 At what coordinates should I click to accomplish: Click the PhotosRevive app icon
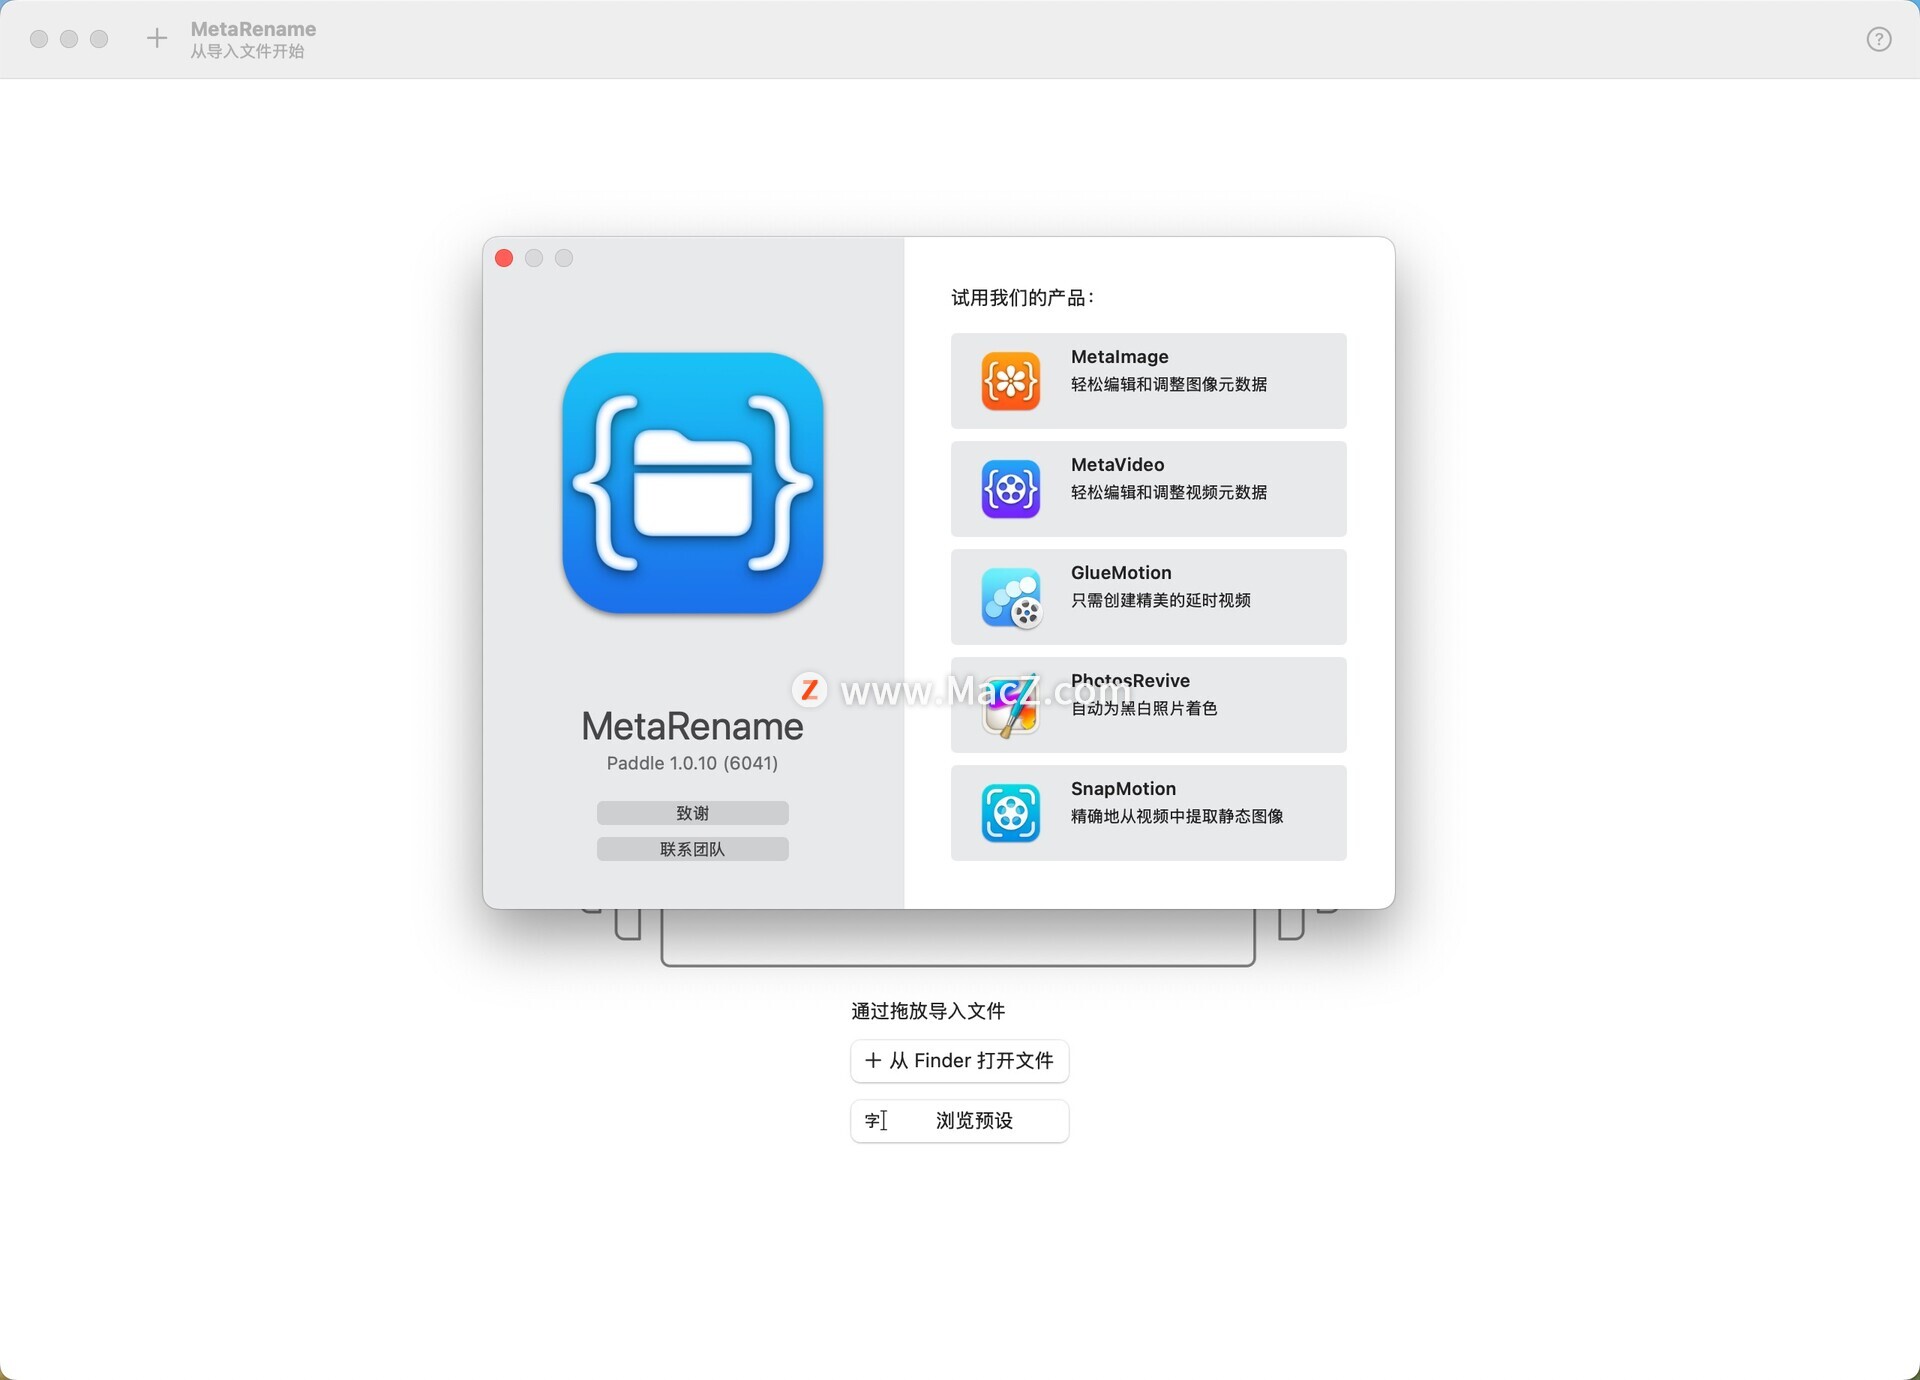coord(1010,705)
